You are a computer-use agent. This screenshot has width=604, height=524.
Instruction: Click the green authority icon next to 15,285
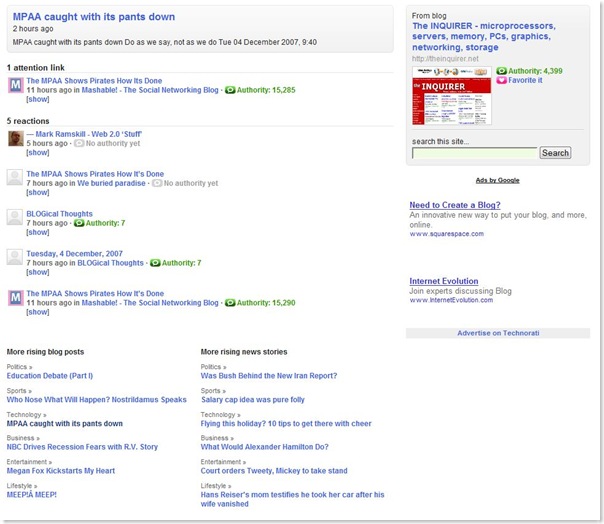click(x=230, y=90)
